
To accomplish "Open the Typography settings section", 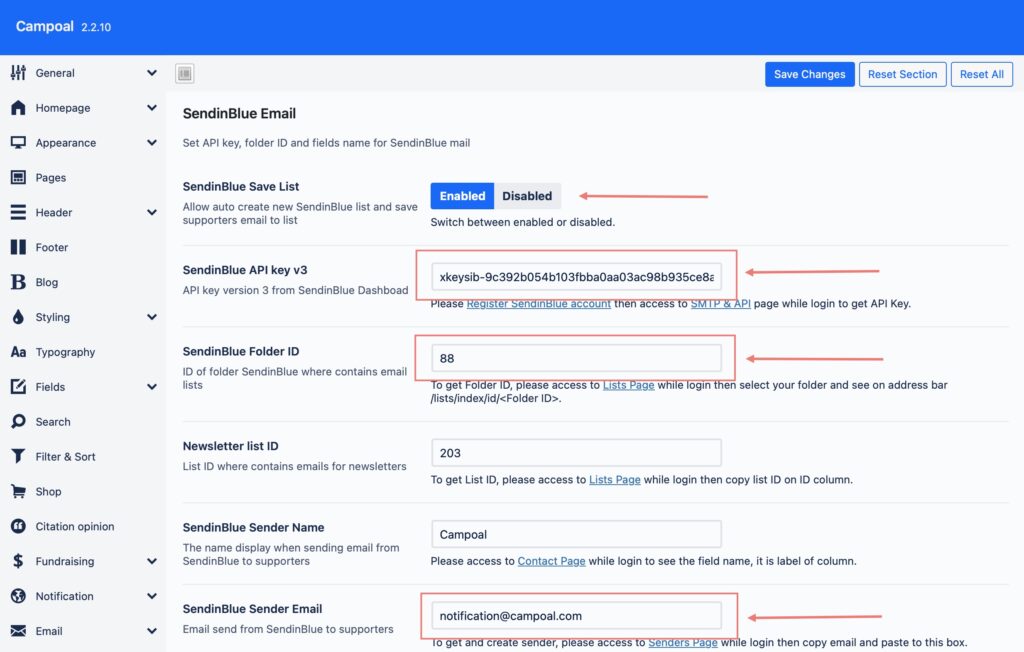I will click(x=65, y=352).
